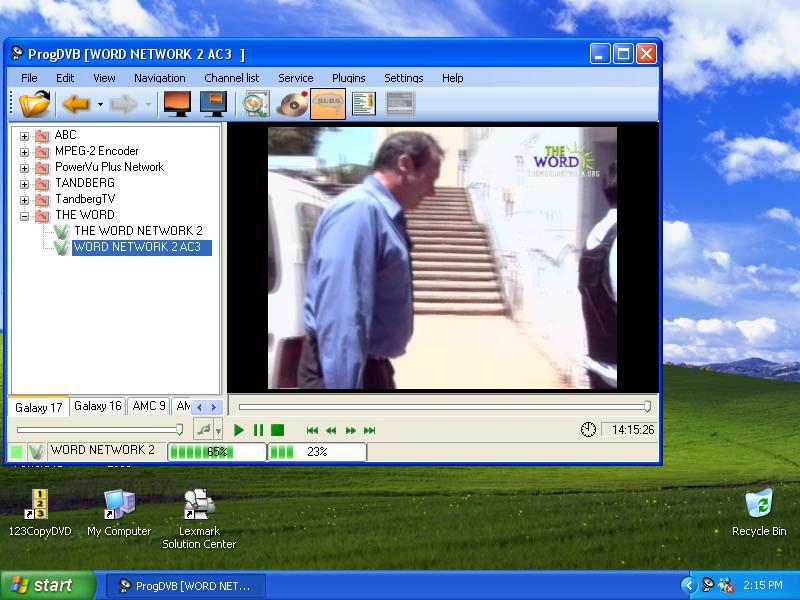The image size is (800, 600).
Task: Expand the TANDBERG folder
Action: [24, 184]
